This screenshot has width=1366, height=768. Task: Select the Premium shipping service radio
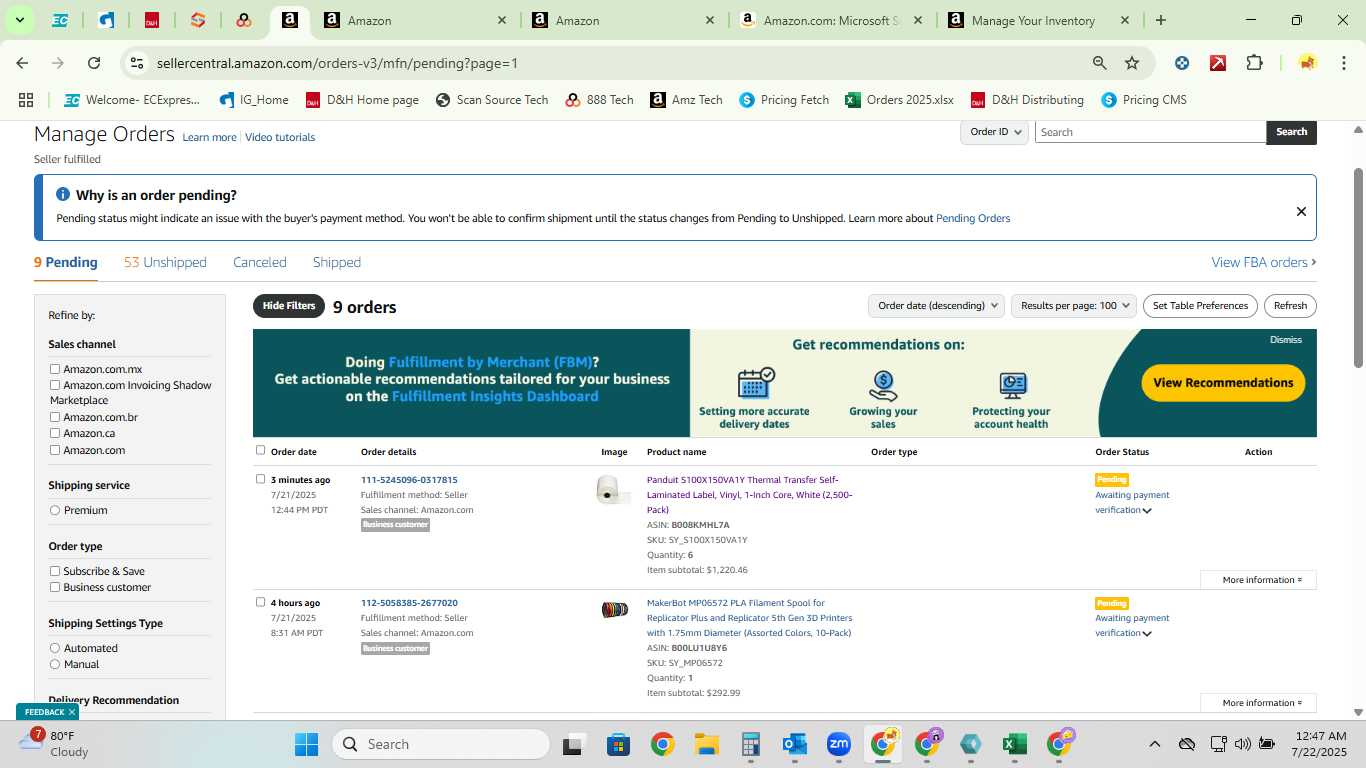[x=55, y=510]
